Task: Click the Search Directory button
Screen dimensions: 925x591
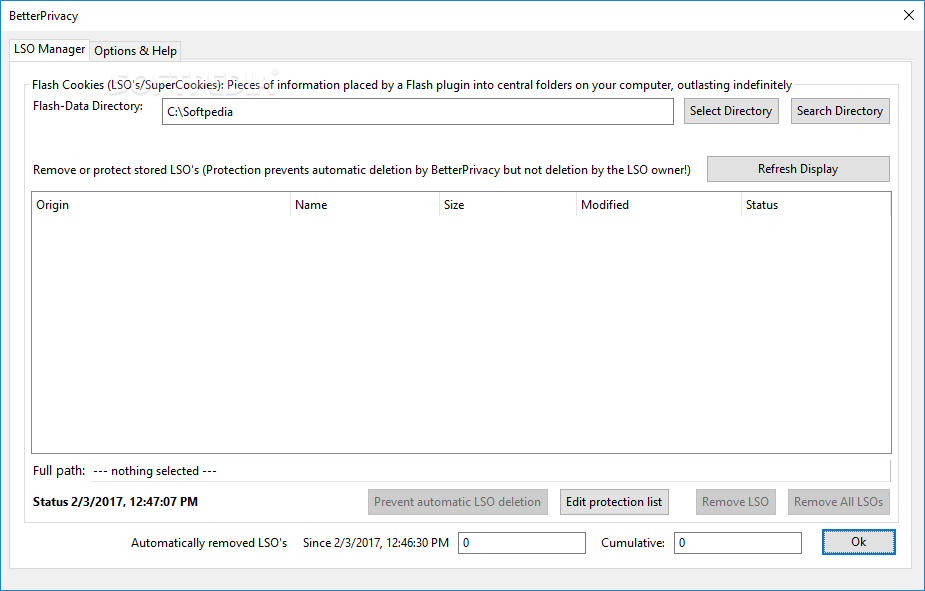Action: 839,111
